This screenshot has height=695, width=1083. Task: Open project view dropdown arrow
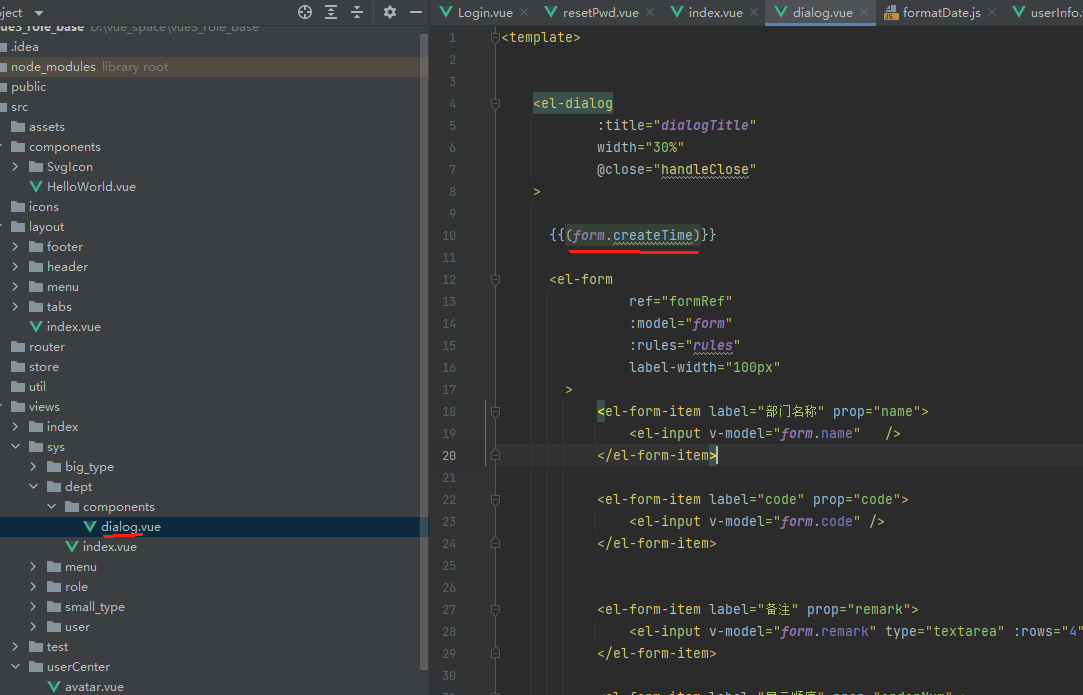(39, 12)
